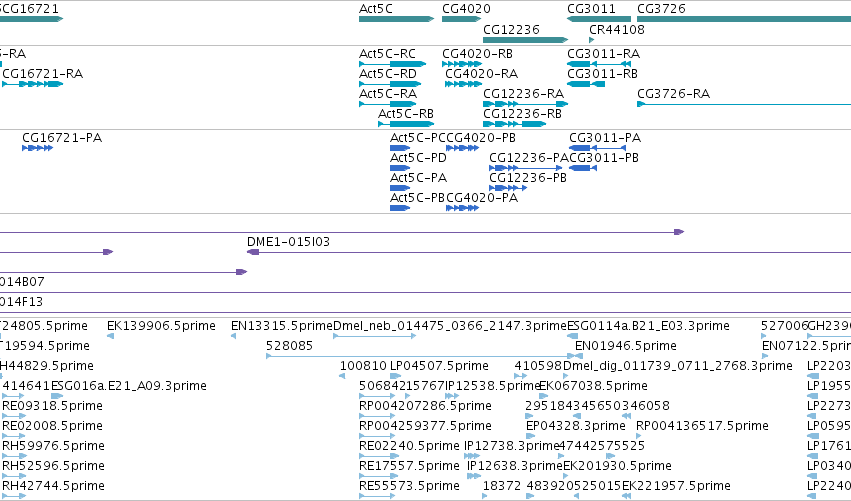Click EST RE17557.5prime
Screen dimensions: 851x501
click(x=409, y=466)
